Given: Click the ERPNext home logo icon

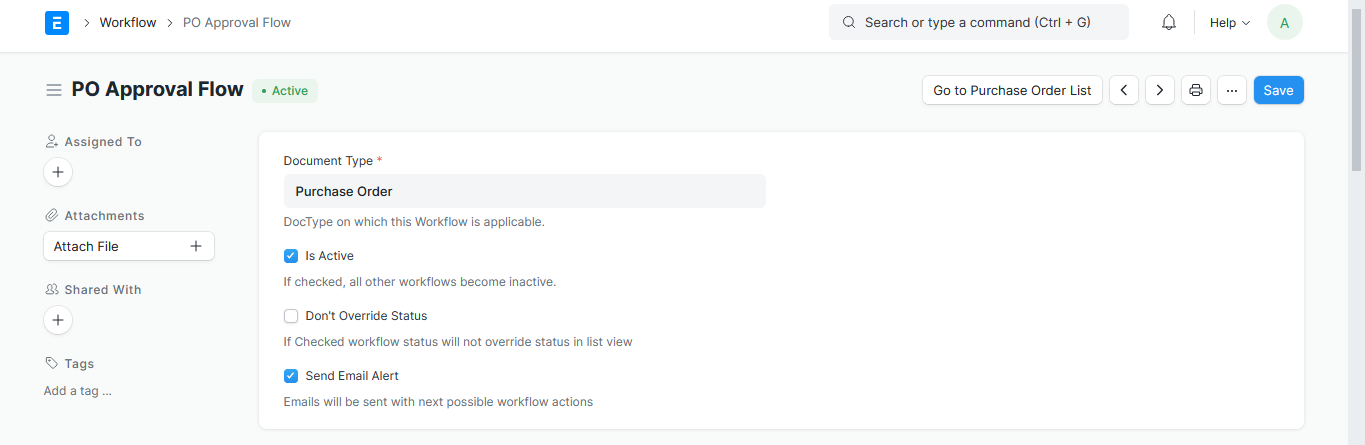Looking at the screenshot, I should [57, 22].
